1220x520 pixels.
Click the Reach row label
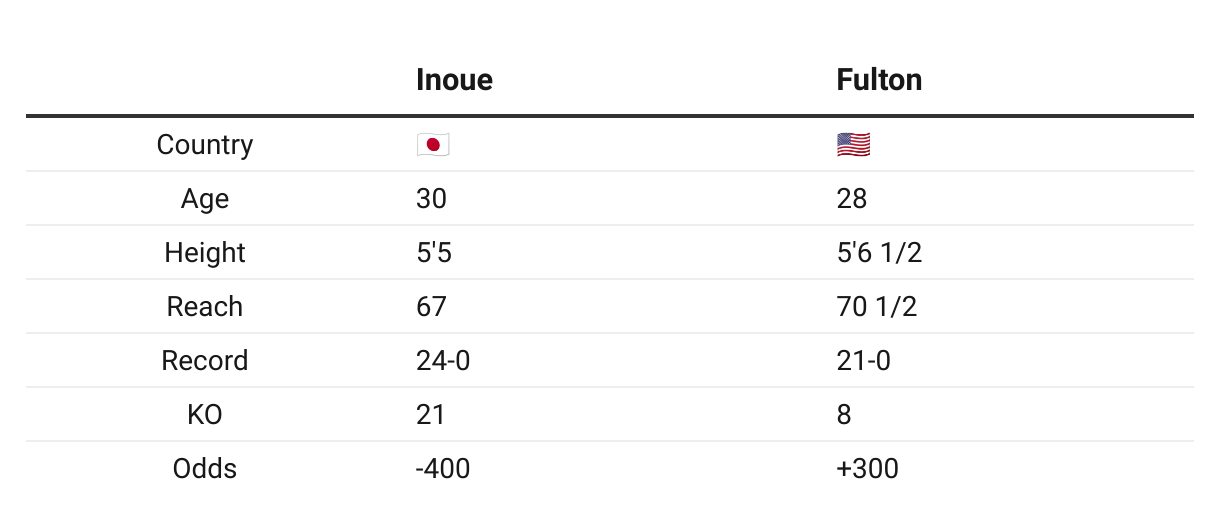click(x=205, y=307)
